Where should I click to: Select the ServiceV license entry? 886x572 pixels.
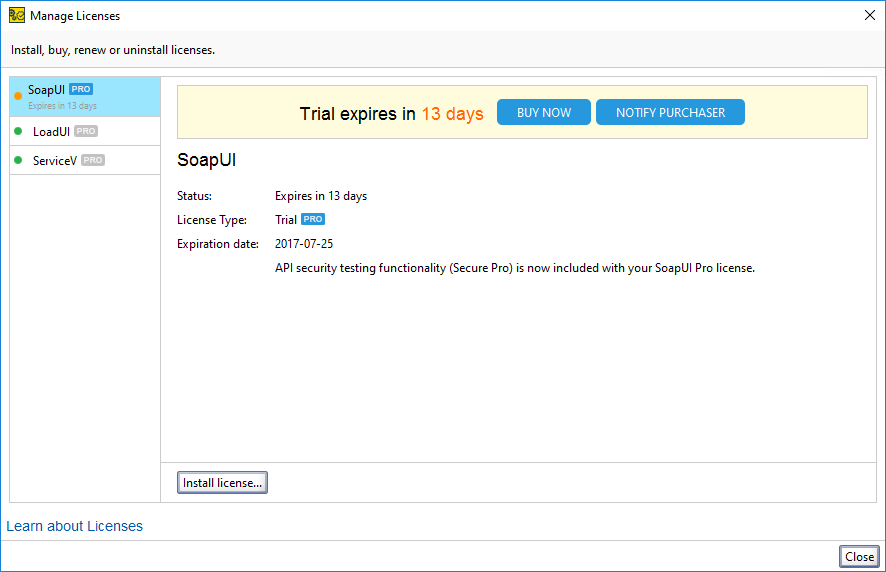pyautogui.click(x=85, y=161)
